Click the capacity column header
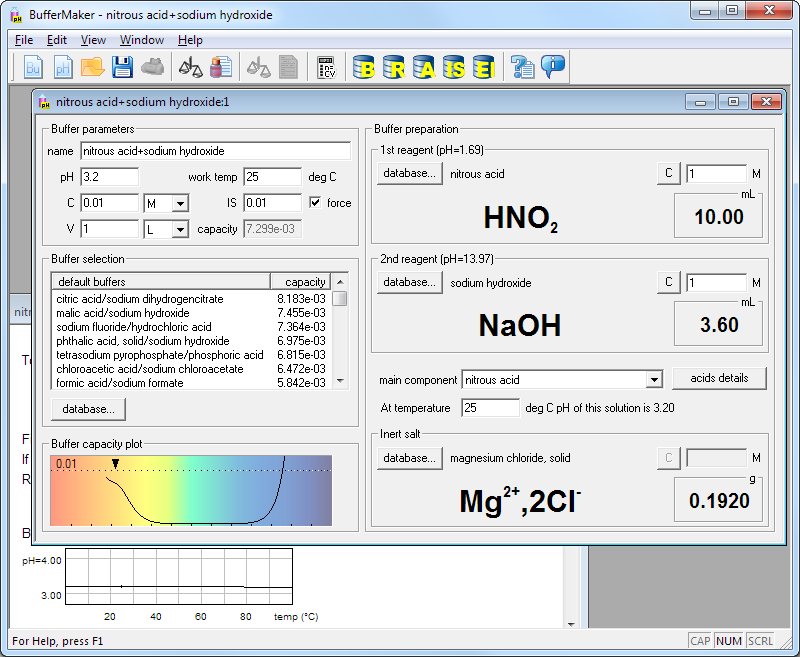The width and height of the screenshot is (800, 657). tap(301, 282)
